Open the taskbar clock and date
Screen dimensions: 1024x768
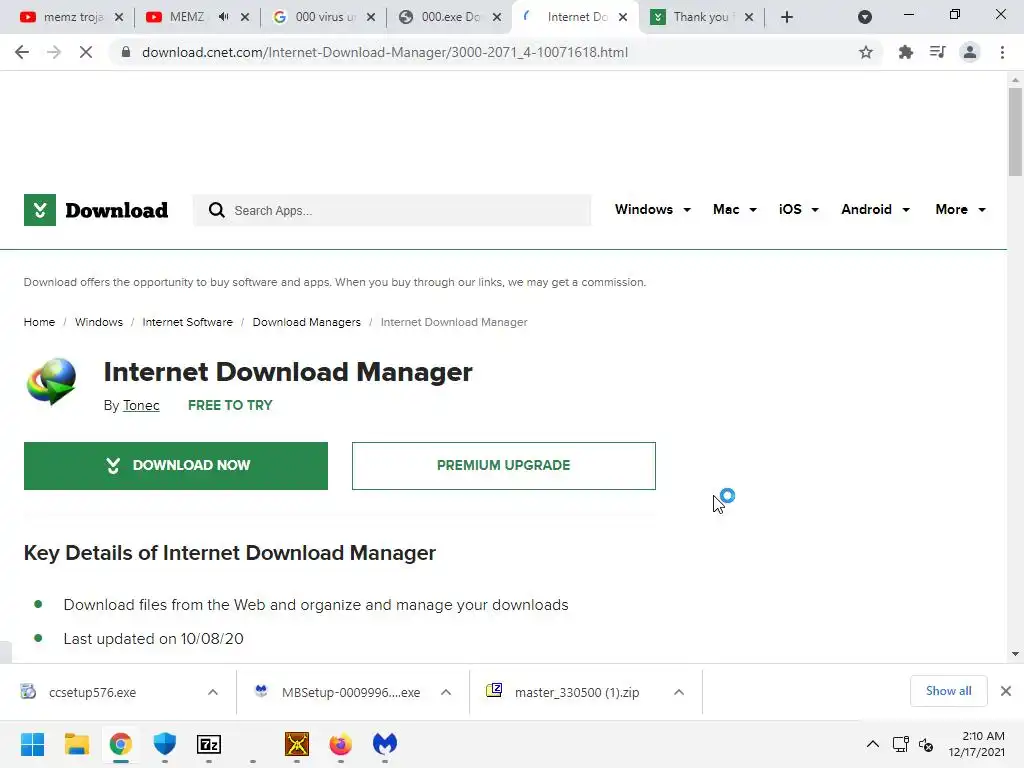(x=976, y=744)
